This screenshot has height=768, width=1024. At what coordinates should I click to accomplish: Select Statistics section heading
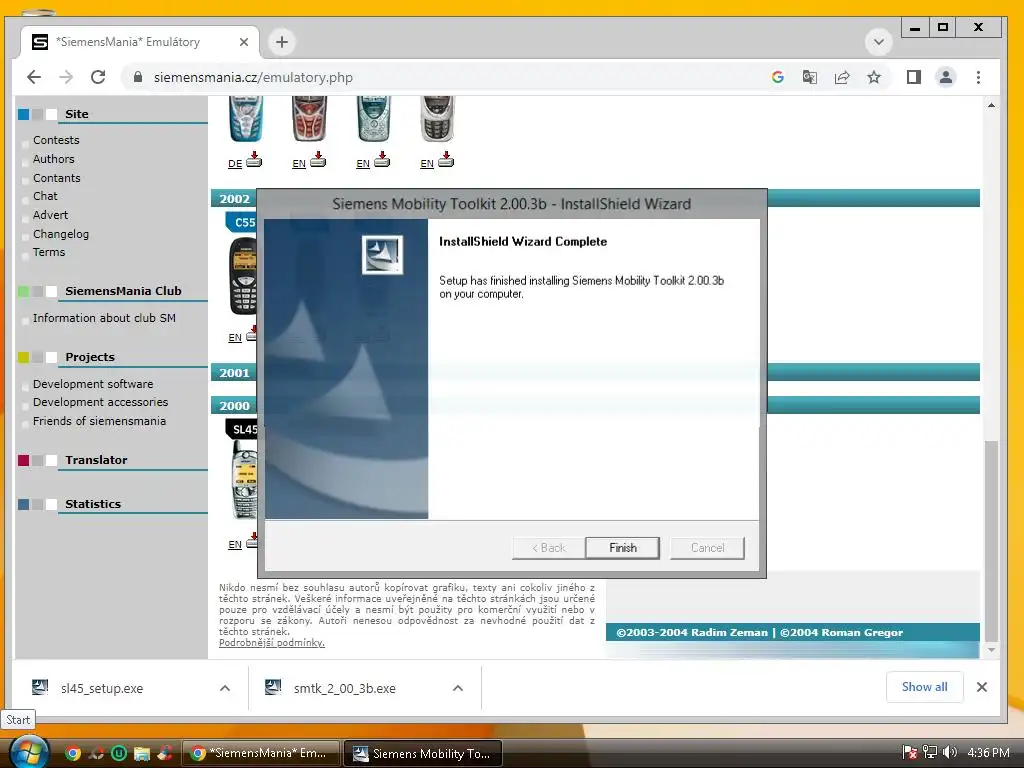(x=93, y=504)
